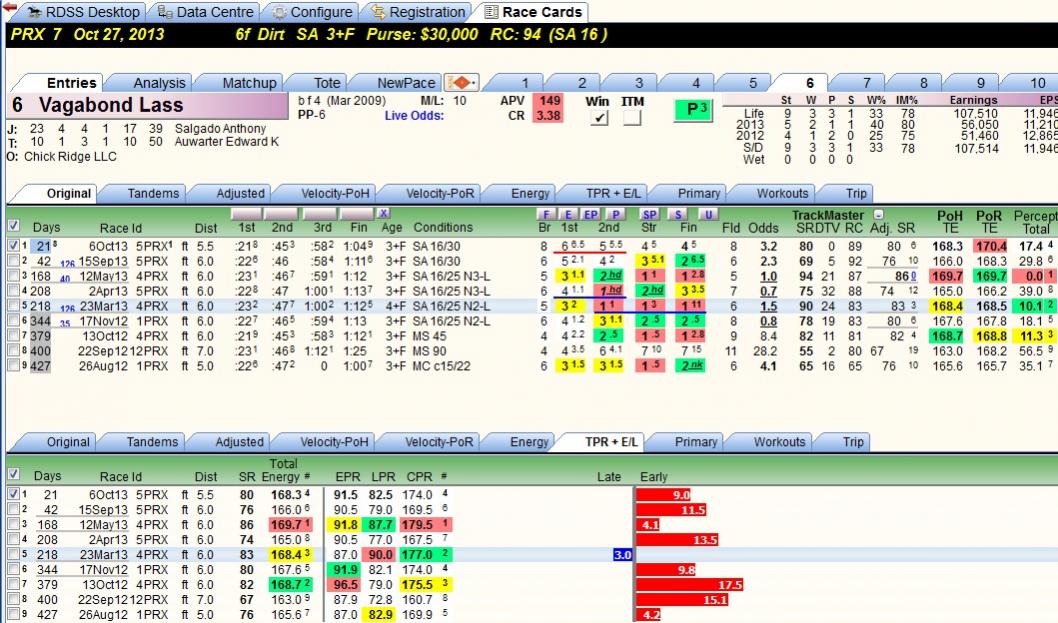1058x623 pixels.
Task: Click the CPR column header
Action: [419, 477]
